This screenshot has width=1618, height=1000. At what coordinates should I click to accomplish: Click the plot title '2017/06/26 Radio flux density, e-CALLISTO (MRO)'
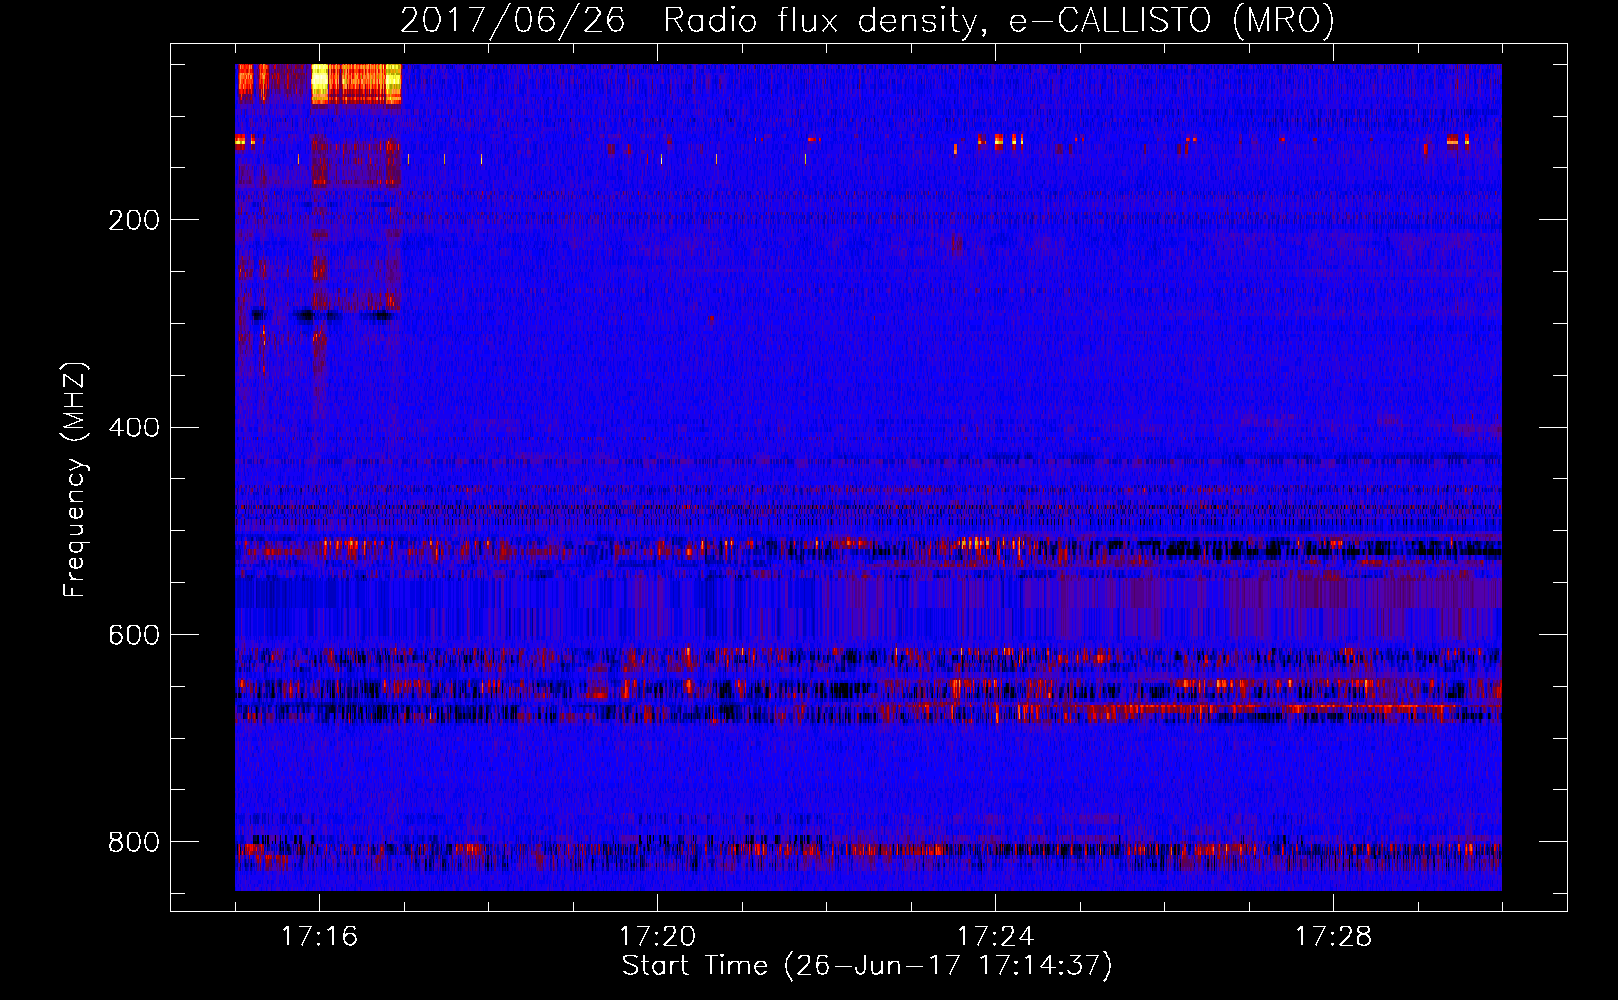point(867,20)
